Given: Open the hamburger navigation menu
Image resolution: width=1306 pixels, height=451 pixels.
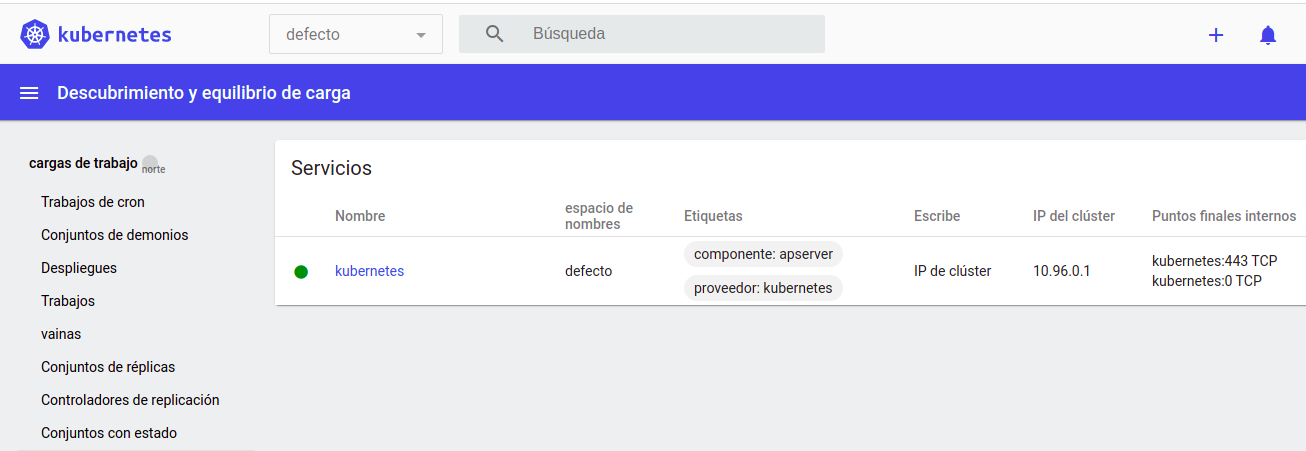Looking at the screenshot, I should (x=29, y=93).
